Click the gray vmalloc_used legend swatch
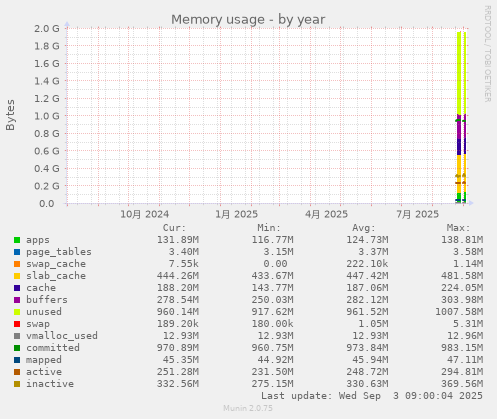The height and width of the screenshot is (419, 497). (x=17, y=336)
